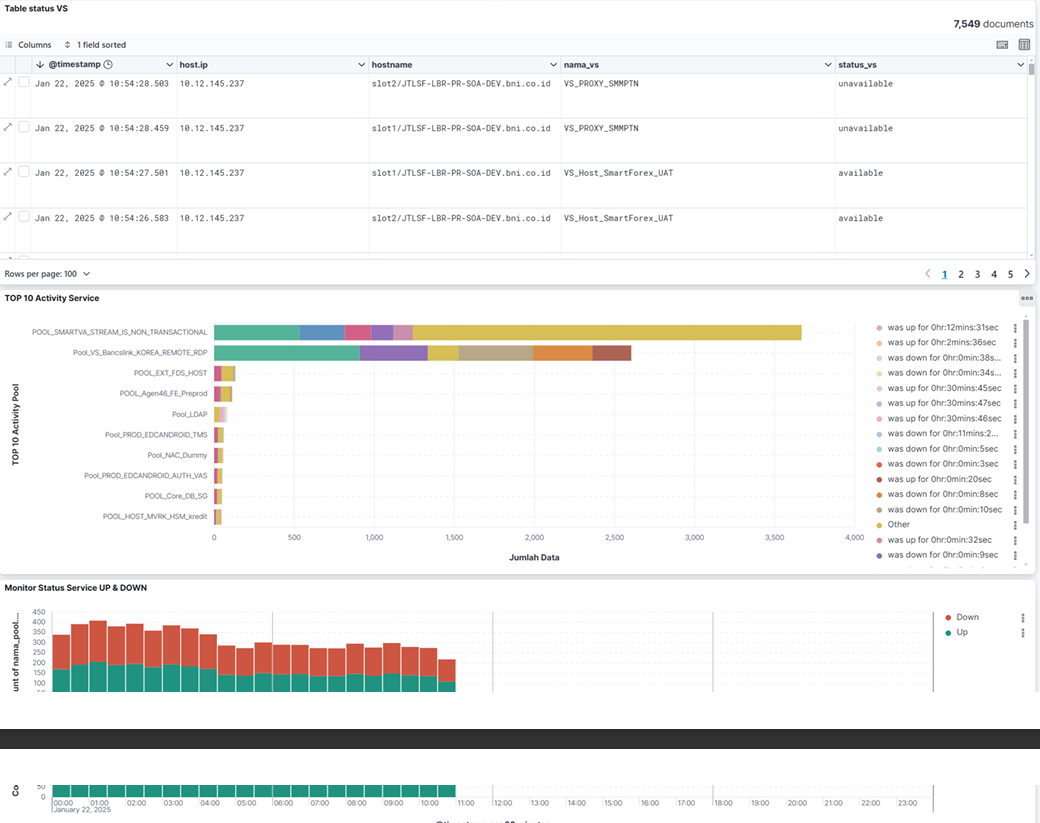Jump to page 3 of the table
Image resolution: width=1040 pixels, height=823 pixels.
(x=977, y=274)
